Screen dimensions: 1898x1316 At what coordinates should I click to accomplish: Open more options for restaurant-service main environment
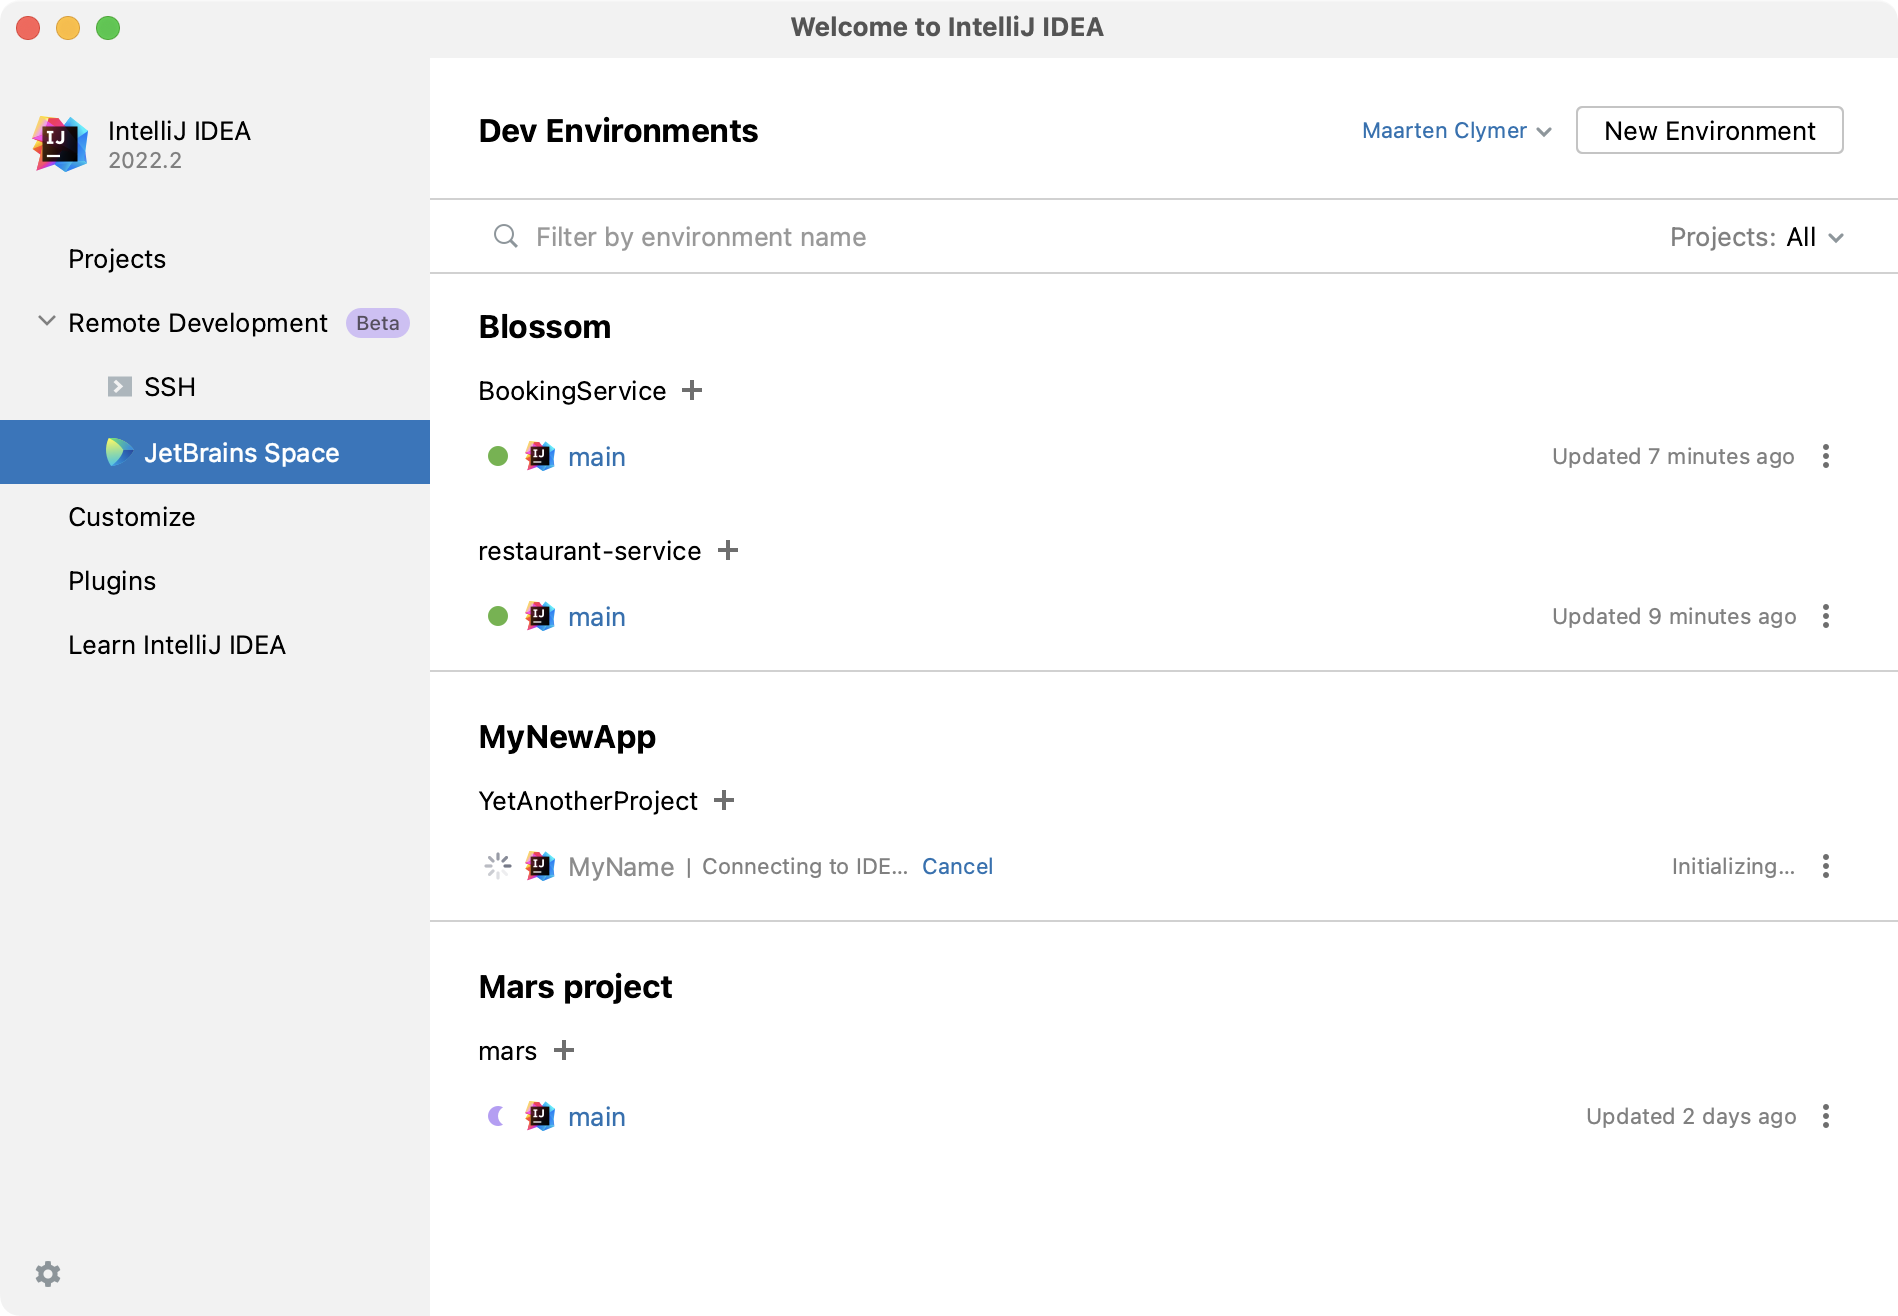[1826, 616]
